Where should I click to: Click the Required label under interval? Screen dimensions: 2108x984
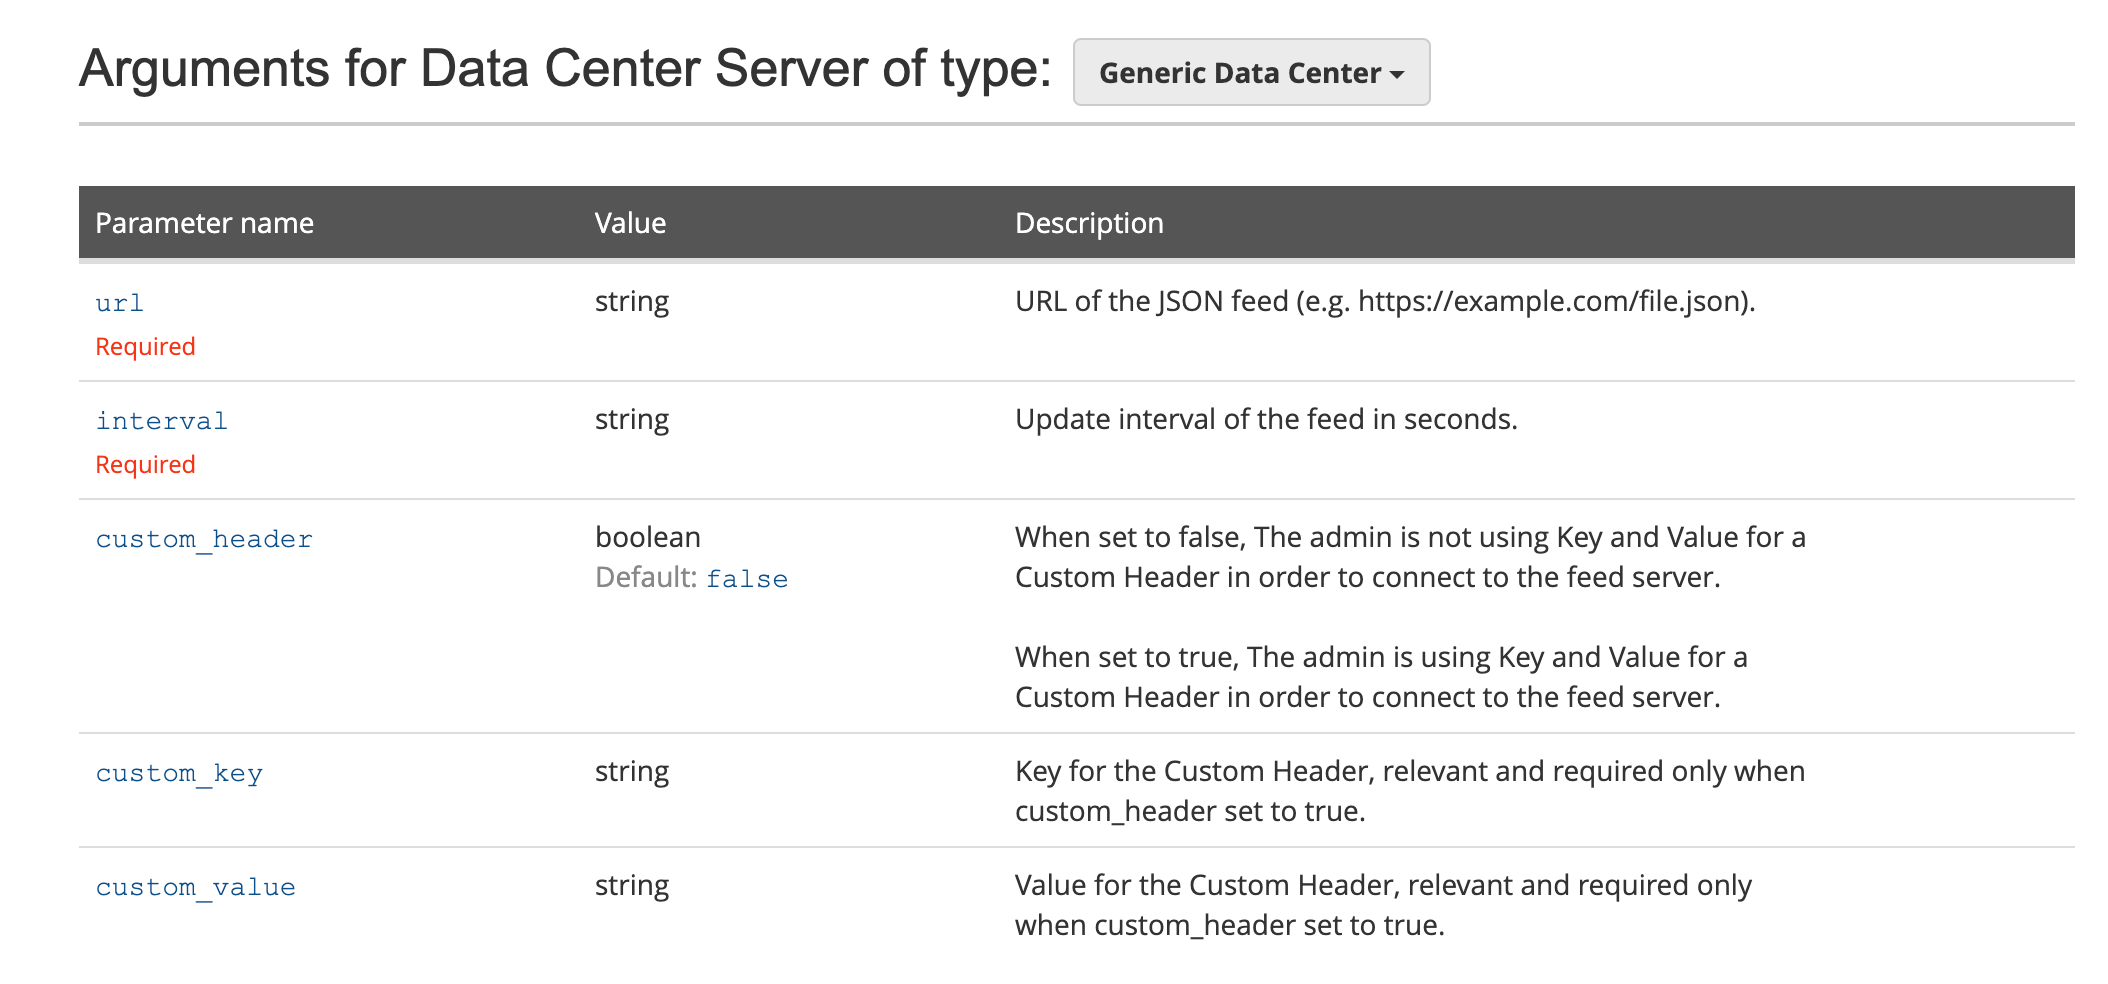click(145, 464)
